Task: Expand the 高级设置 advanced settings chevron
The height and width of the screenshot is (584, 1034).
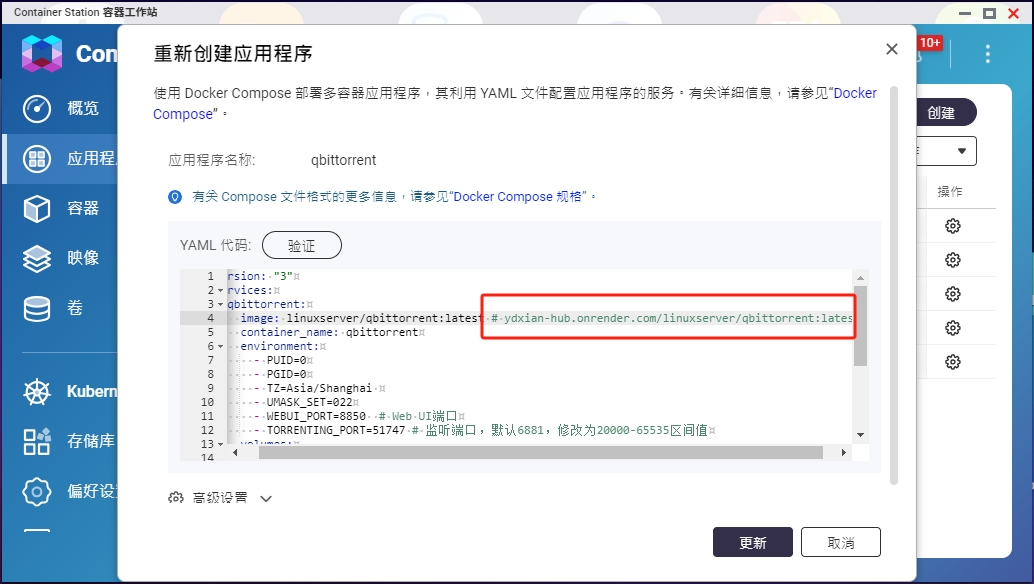Action: [x=266, y=499]
